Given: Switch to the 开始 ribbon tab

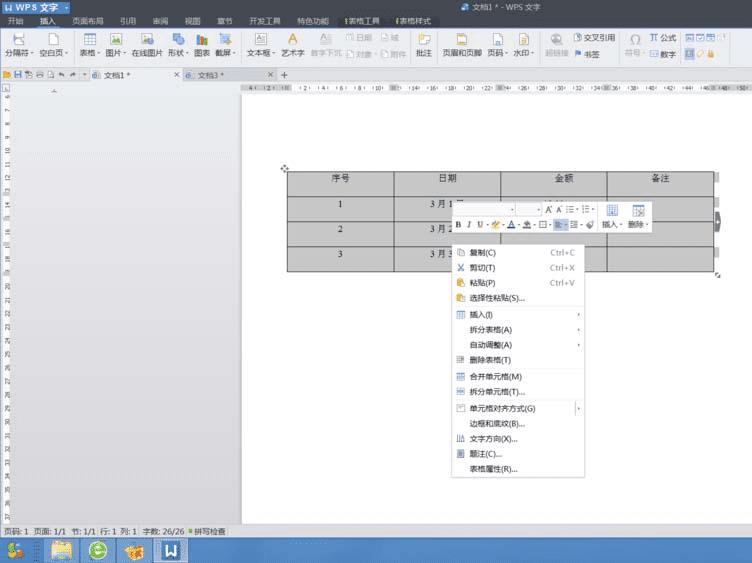Looking at the screenshot, I should tap(15, 21).
